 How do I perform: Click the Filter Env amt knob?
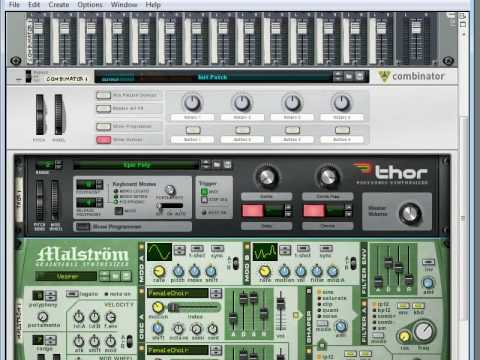[x=428, y=283]
